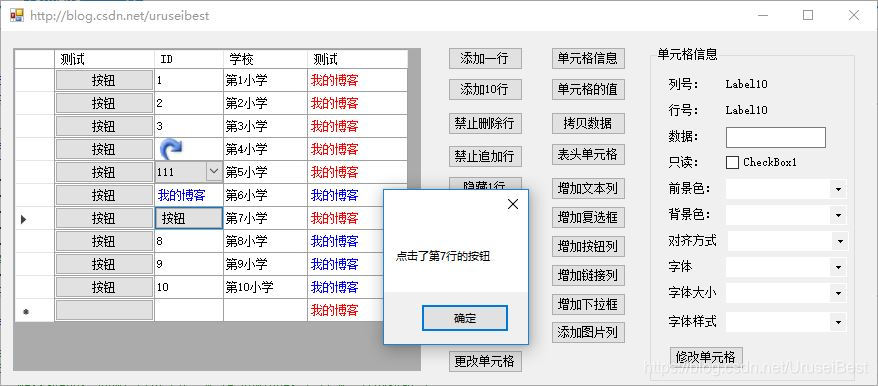878x386 pixels.
Task: Click the 按钮 in the row with 第3小学
Action: click(104, 126)
